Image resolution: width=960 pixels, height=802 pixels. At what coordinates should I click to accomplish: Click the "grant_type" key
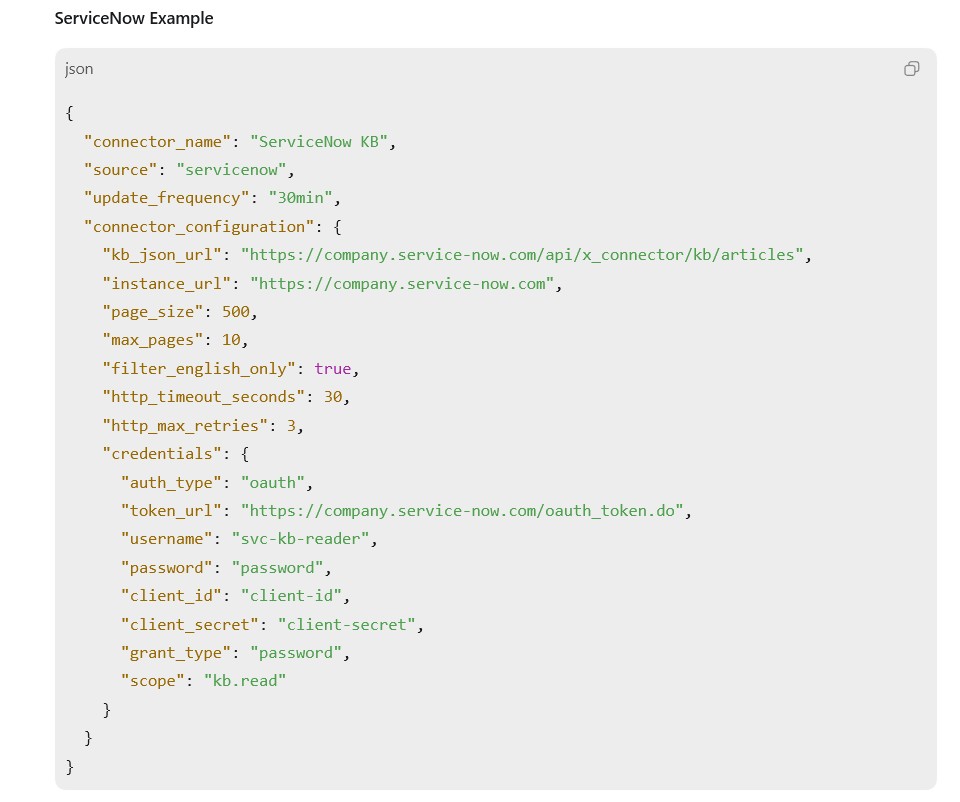176,653
